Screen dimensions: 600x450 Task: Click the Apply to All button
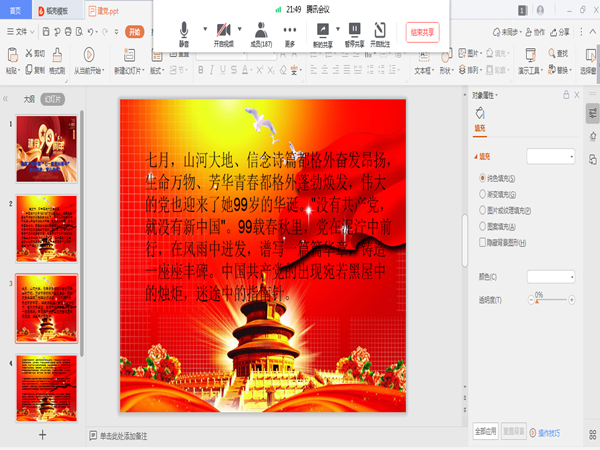tap(486, 432)
